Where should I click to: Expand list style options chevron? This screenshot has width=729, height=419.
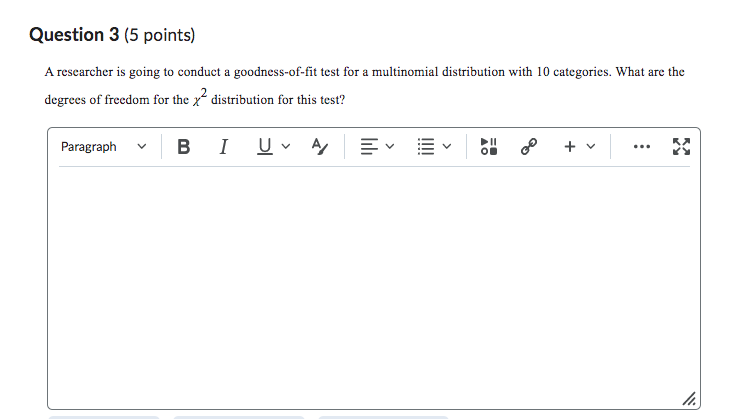[447, 146]
